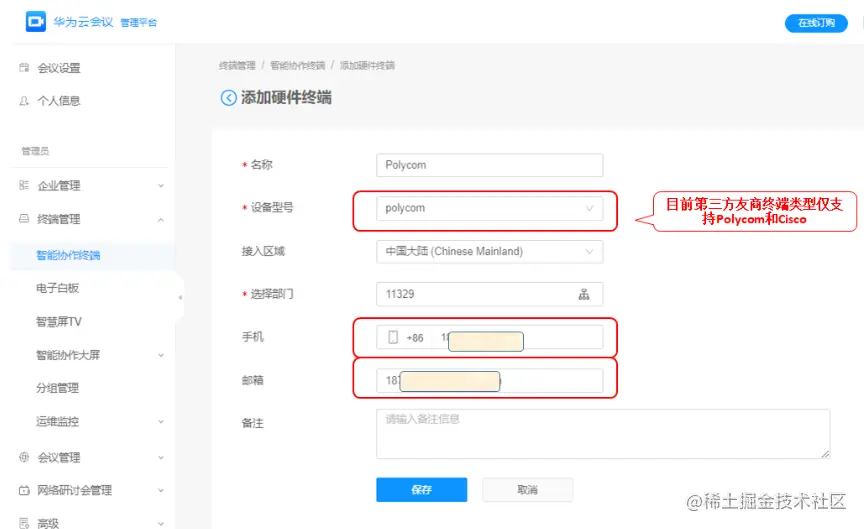The image size is (864, 529).
Task: Click the 企业管理 sidebar icon
Action: (24, 185)
